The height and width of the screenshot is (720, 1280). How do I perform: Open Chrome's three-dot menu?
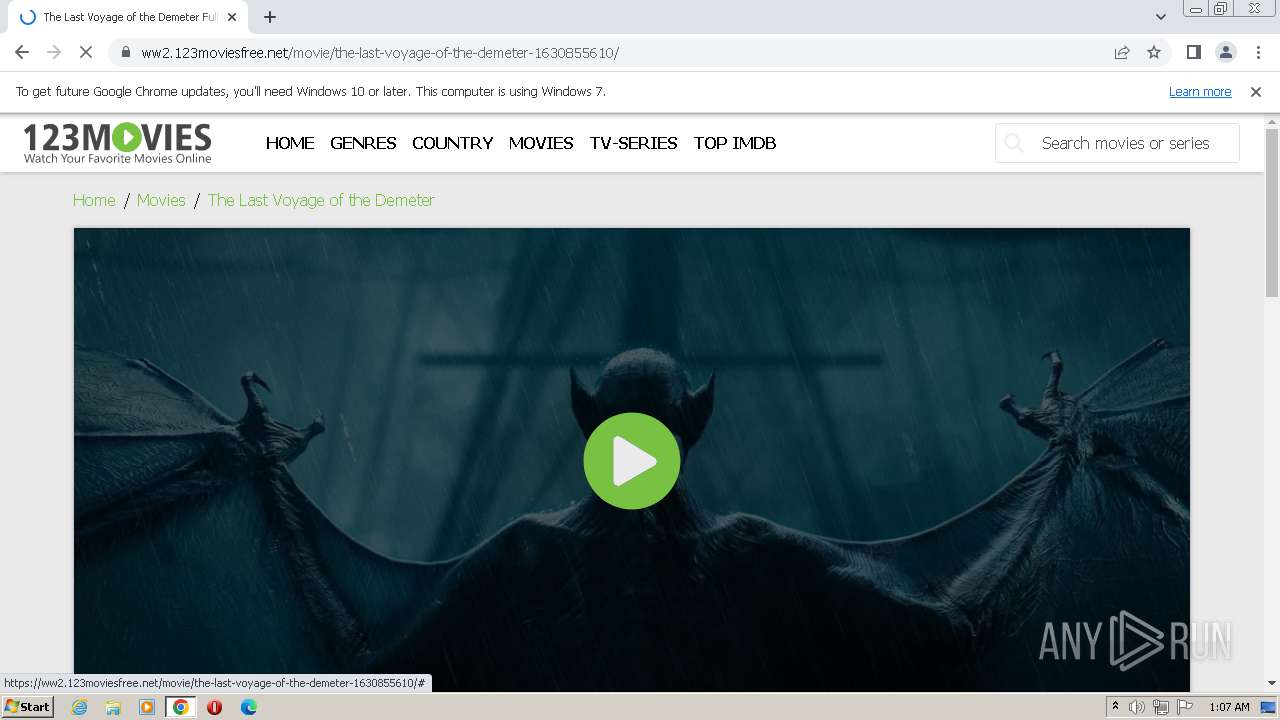coord(1258,52)
